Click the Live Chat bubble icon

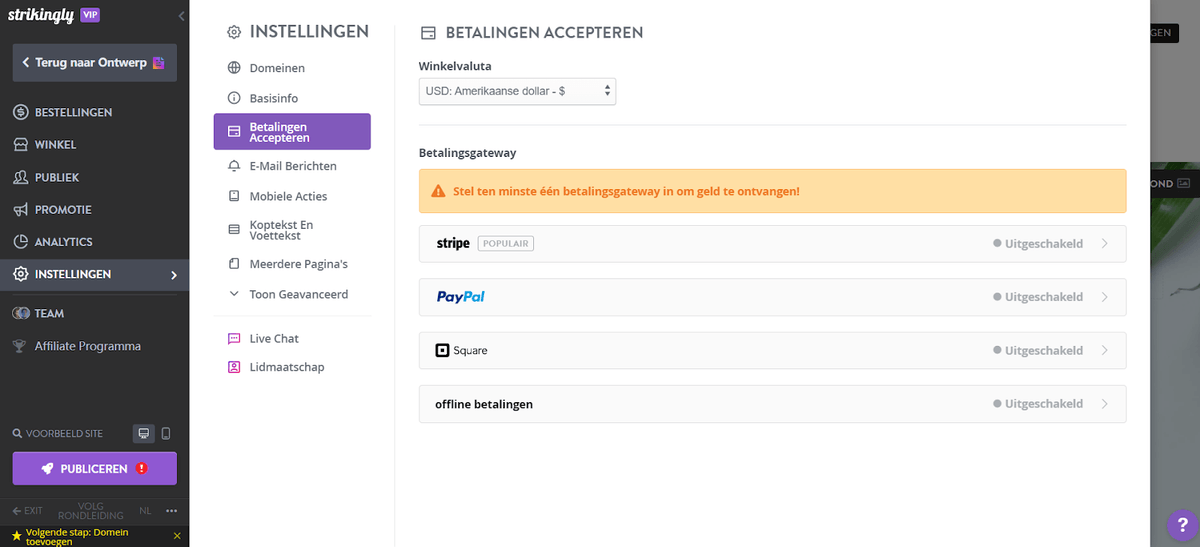[234, 338]
